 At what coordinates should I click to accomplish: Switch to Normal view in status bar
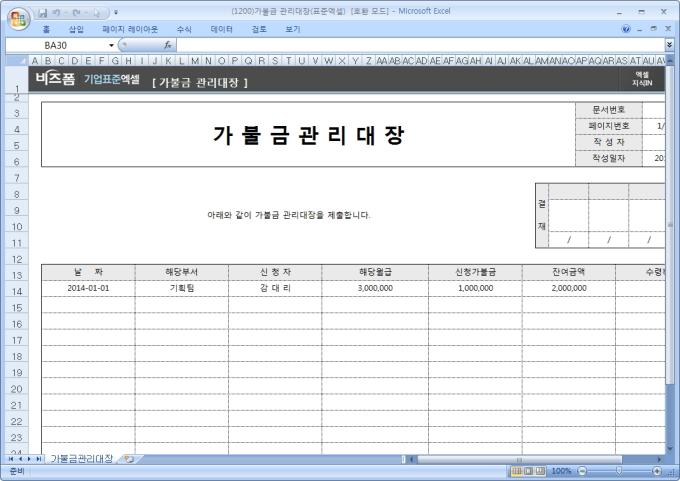[517, 471]
